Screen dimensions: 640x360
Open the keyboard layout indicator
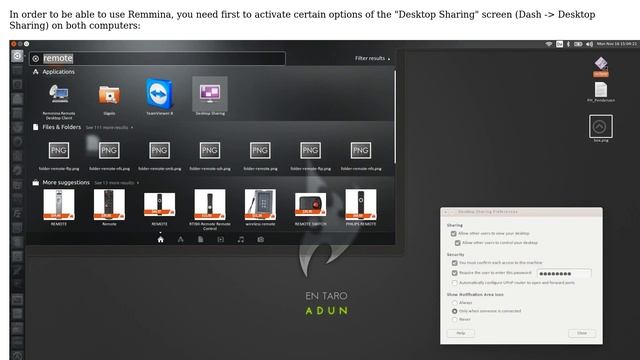click(x=559, y=44)
